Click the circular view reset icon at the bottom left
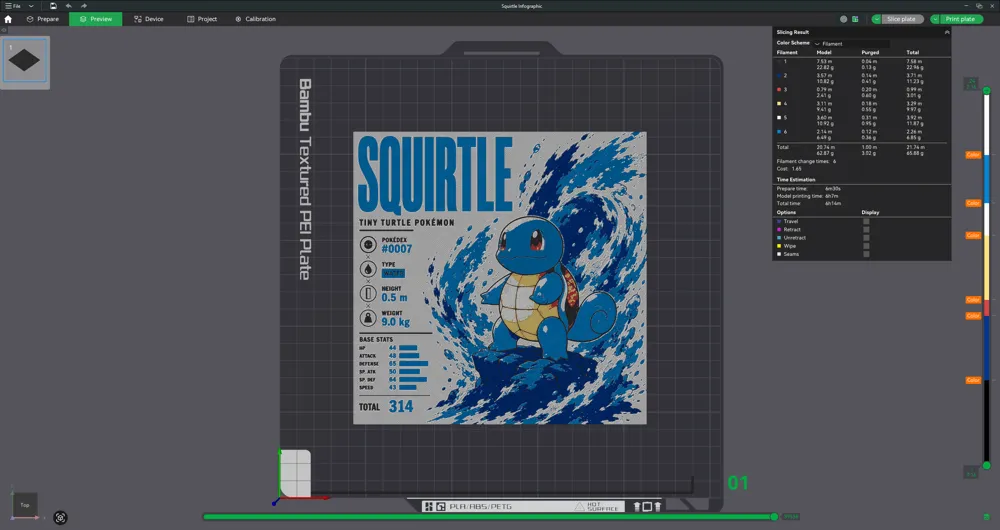Screen dimensions: 1000x530 coord(60,517)
